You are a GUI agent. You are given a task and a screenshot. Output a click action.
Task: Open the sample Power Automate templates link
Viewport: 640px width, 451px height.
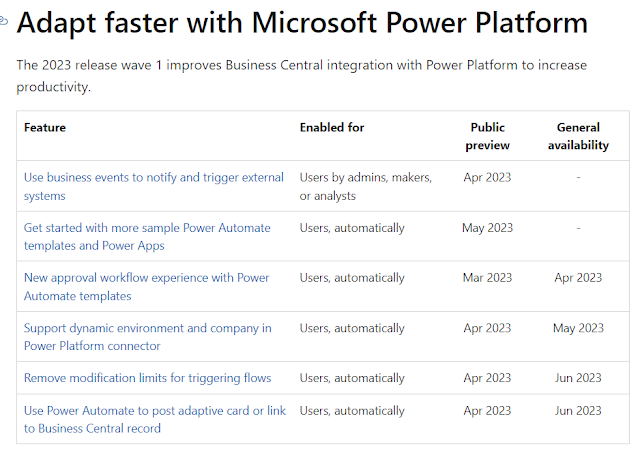[x=147, y=236]
